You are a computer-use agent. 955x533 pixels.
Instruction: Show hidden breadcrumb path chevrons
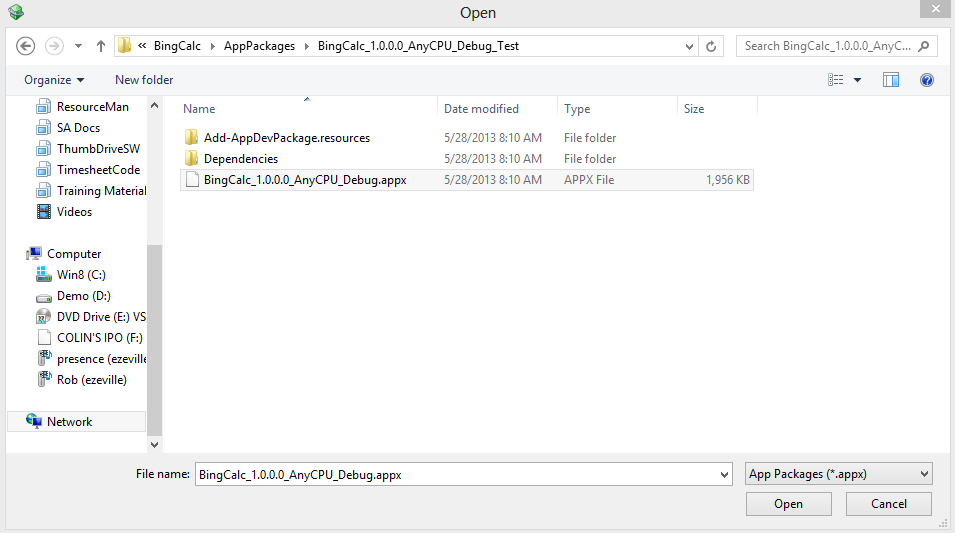[x=142, y=46]
